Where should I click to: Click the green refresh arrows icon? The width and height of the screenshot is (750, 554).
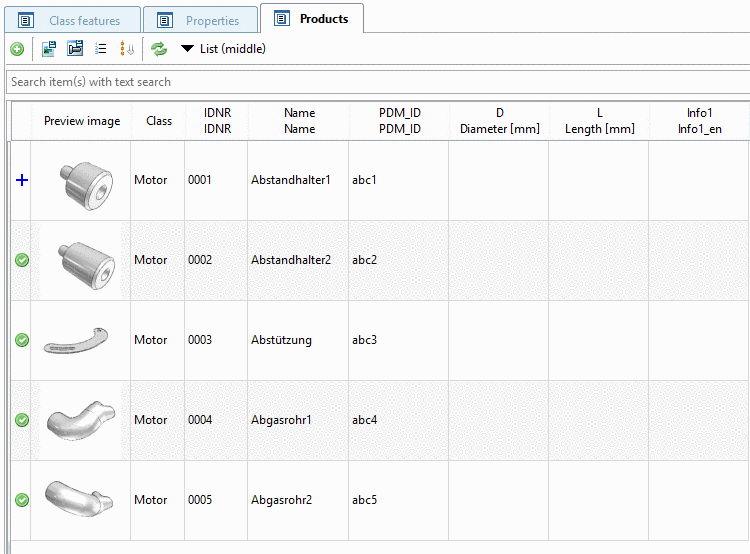pyautogui.click(x=159, y=49)
